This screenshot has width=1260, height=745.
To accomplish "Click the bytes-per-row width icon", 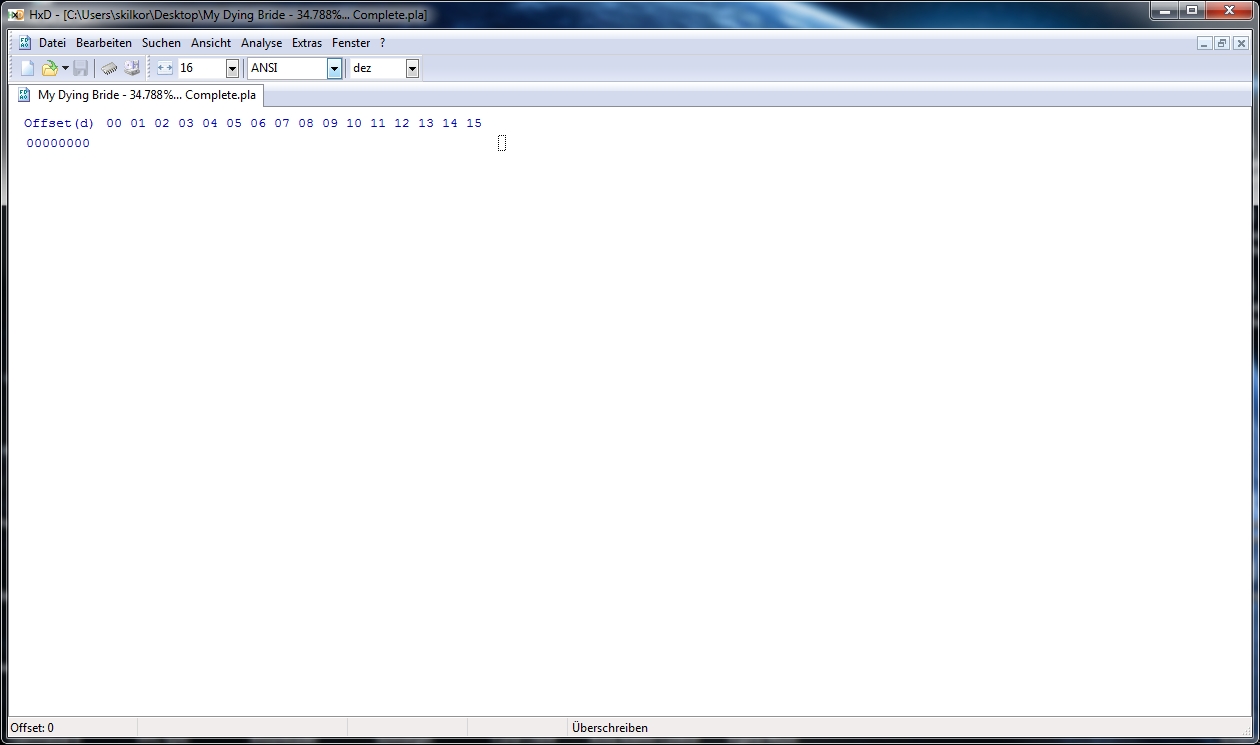I will point(165,68).
